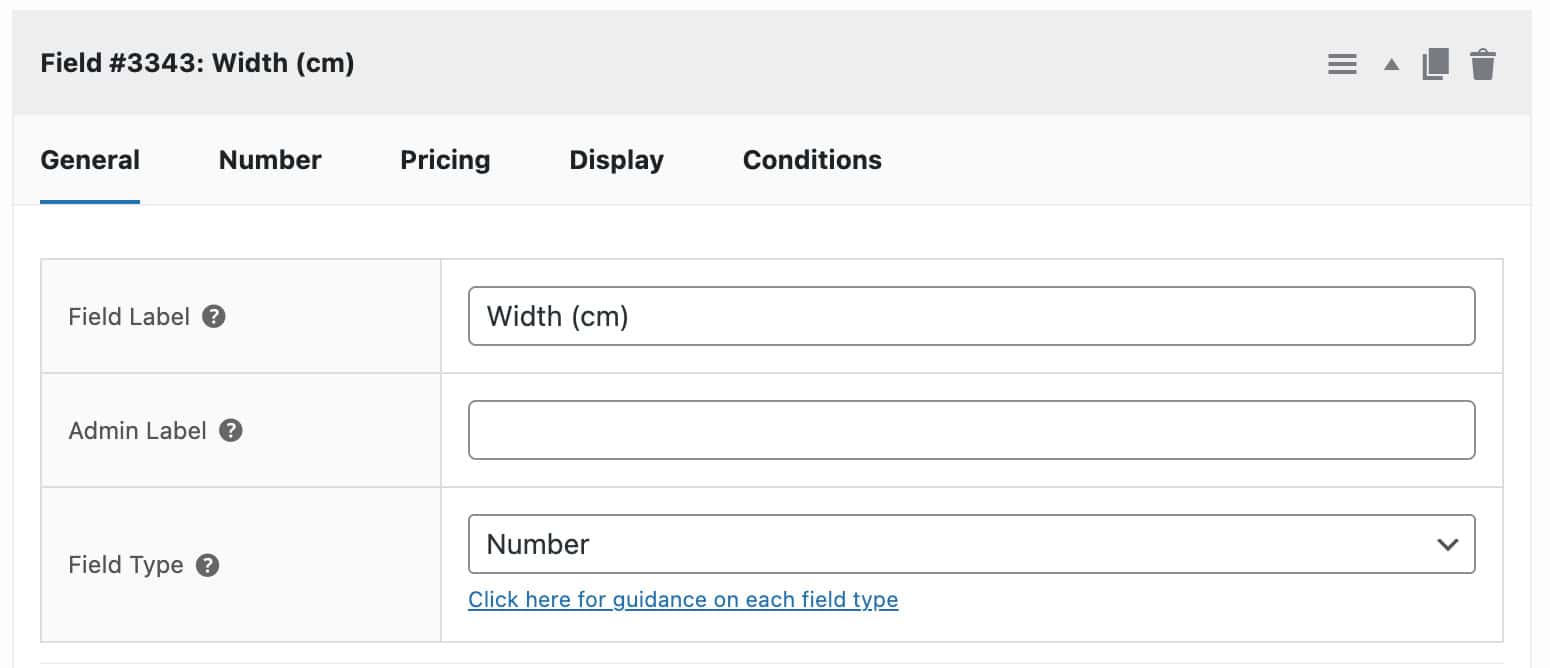Image resolution: width=1550 pixels, height=668 pixels.
Task: Open guidance on each field type
Action: pos(683,599)
